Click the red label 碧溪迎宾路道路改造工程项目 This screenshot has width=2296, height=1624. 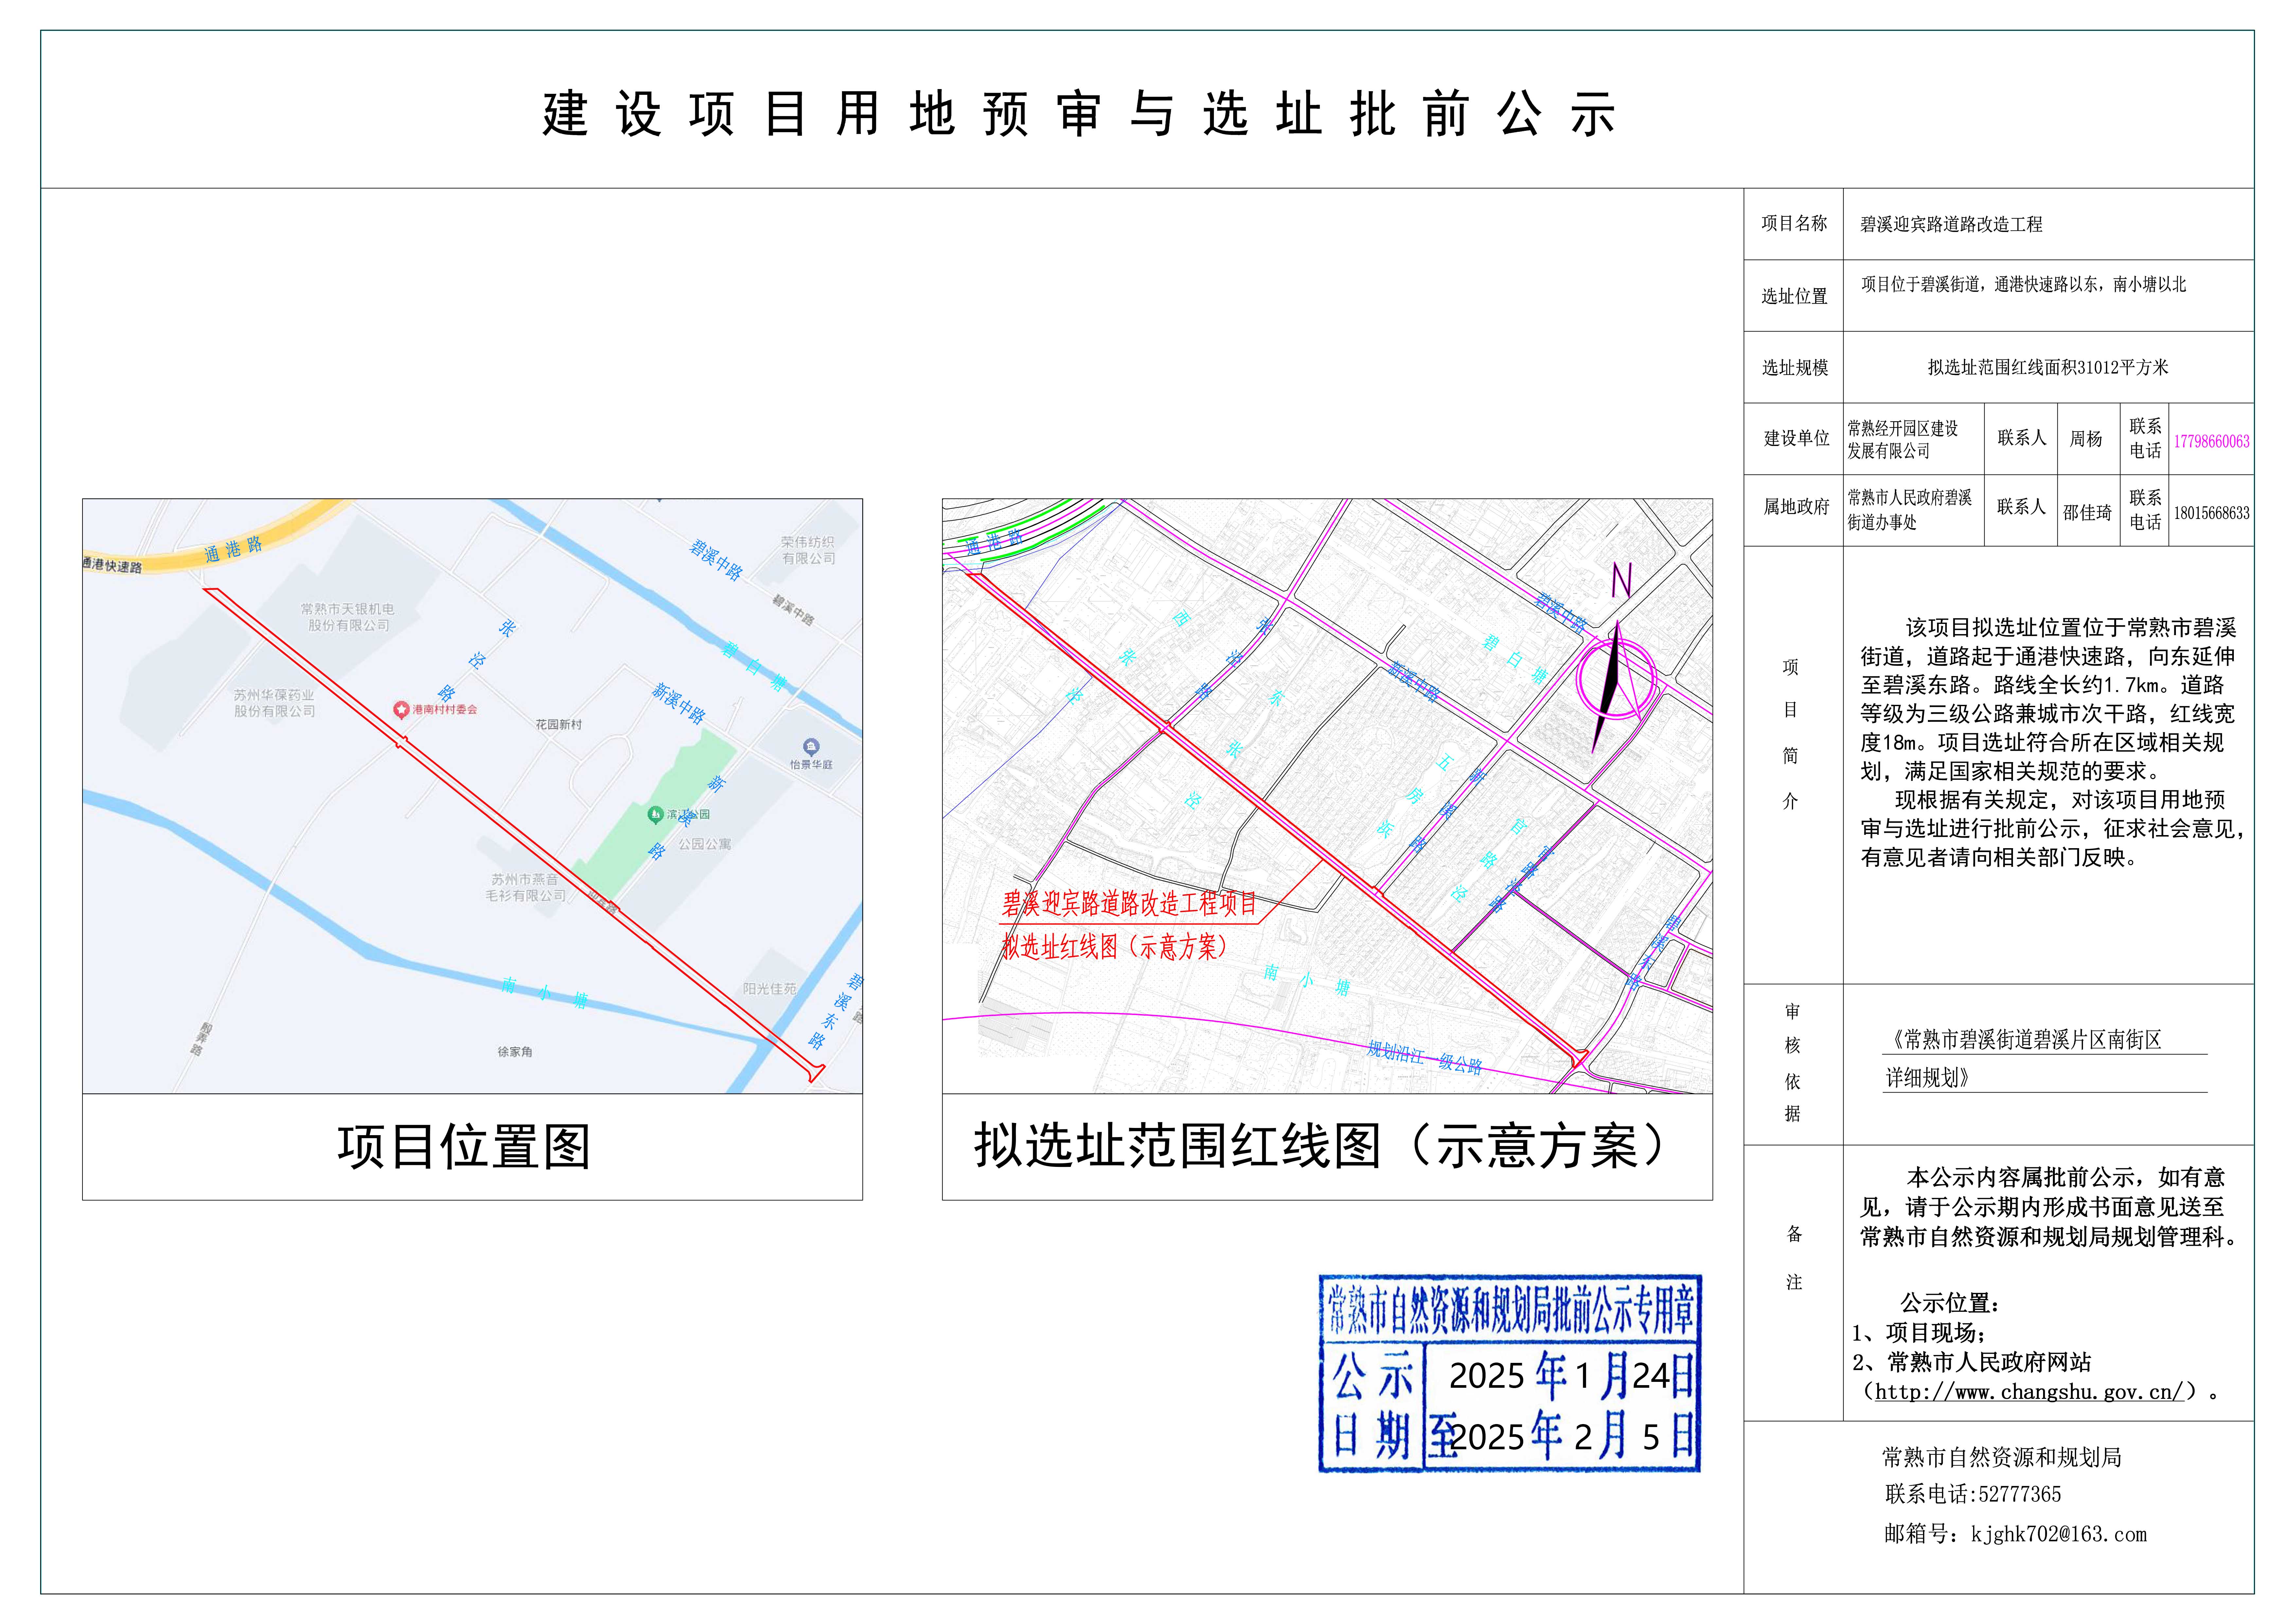(1129, 904)
